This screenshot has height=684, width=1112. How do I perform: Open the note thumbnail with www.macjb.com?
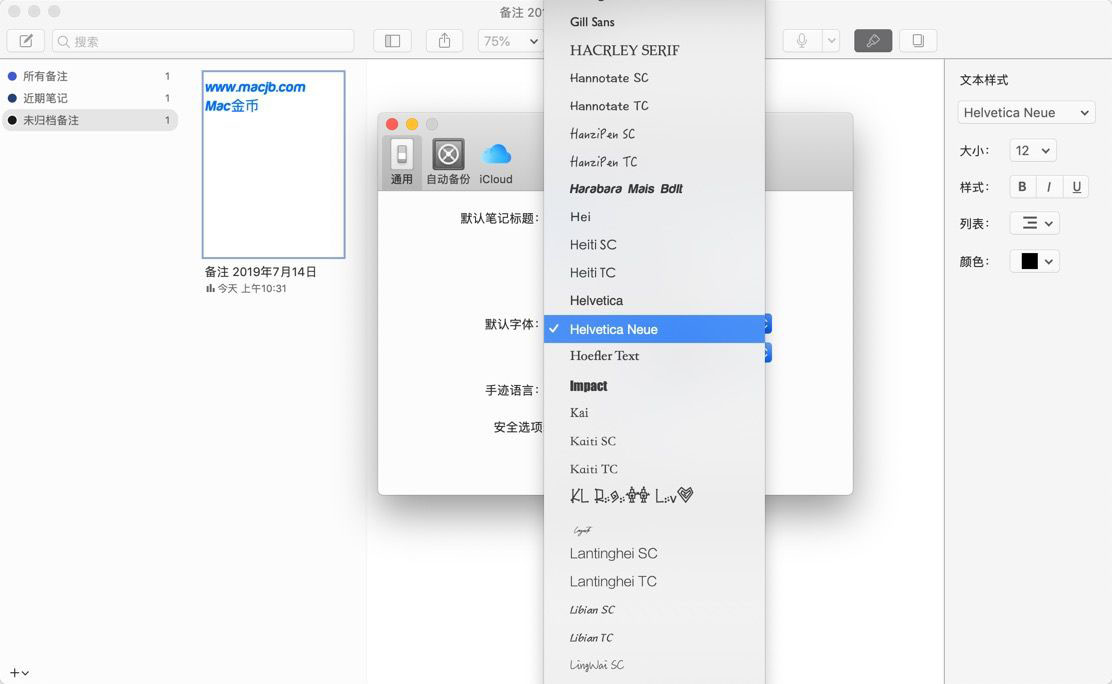(x=274, y=165)
